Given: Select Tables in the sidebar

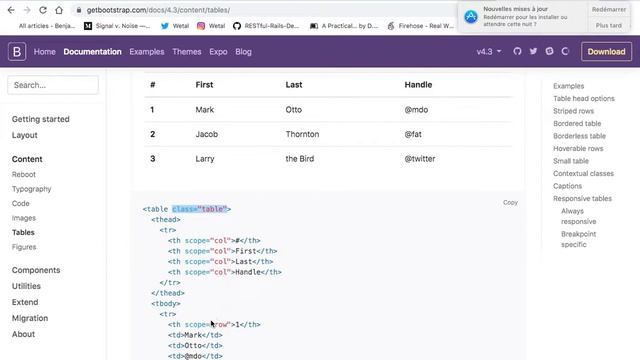Looking at the screenshot, I should [23, 232].
